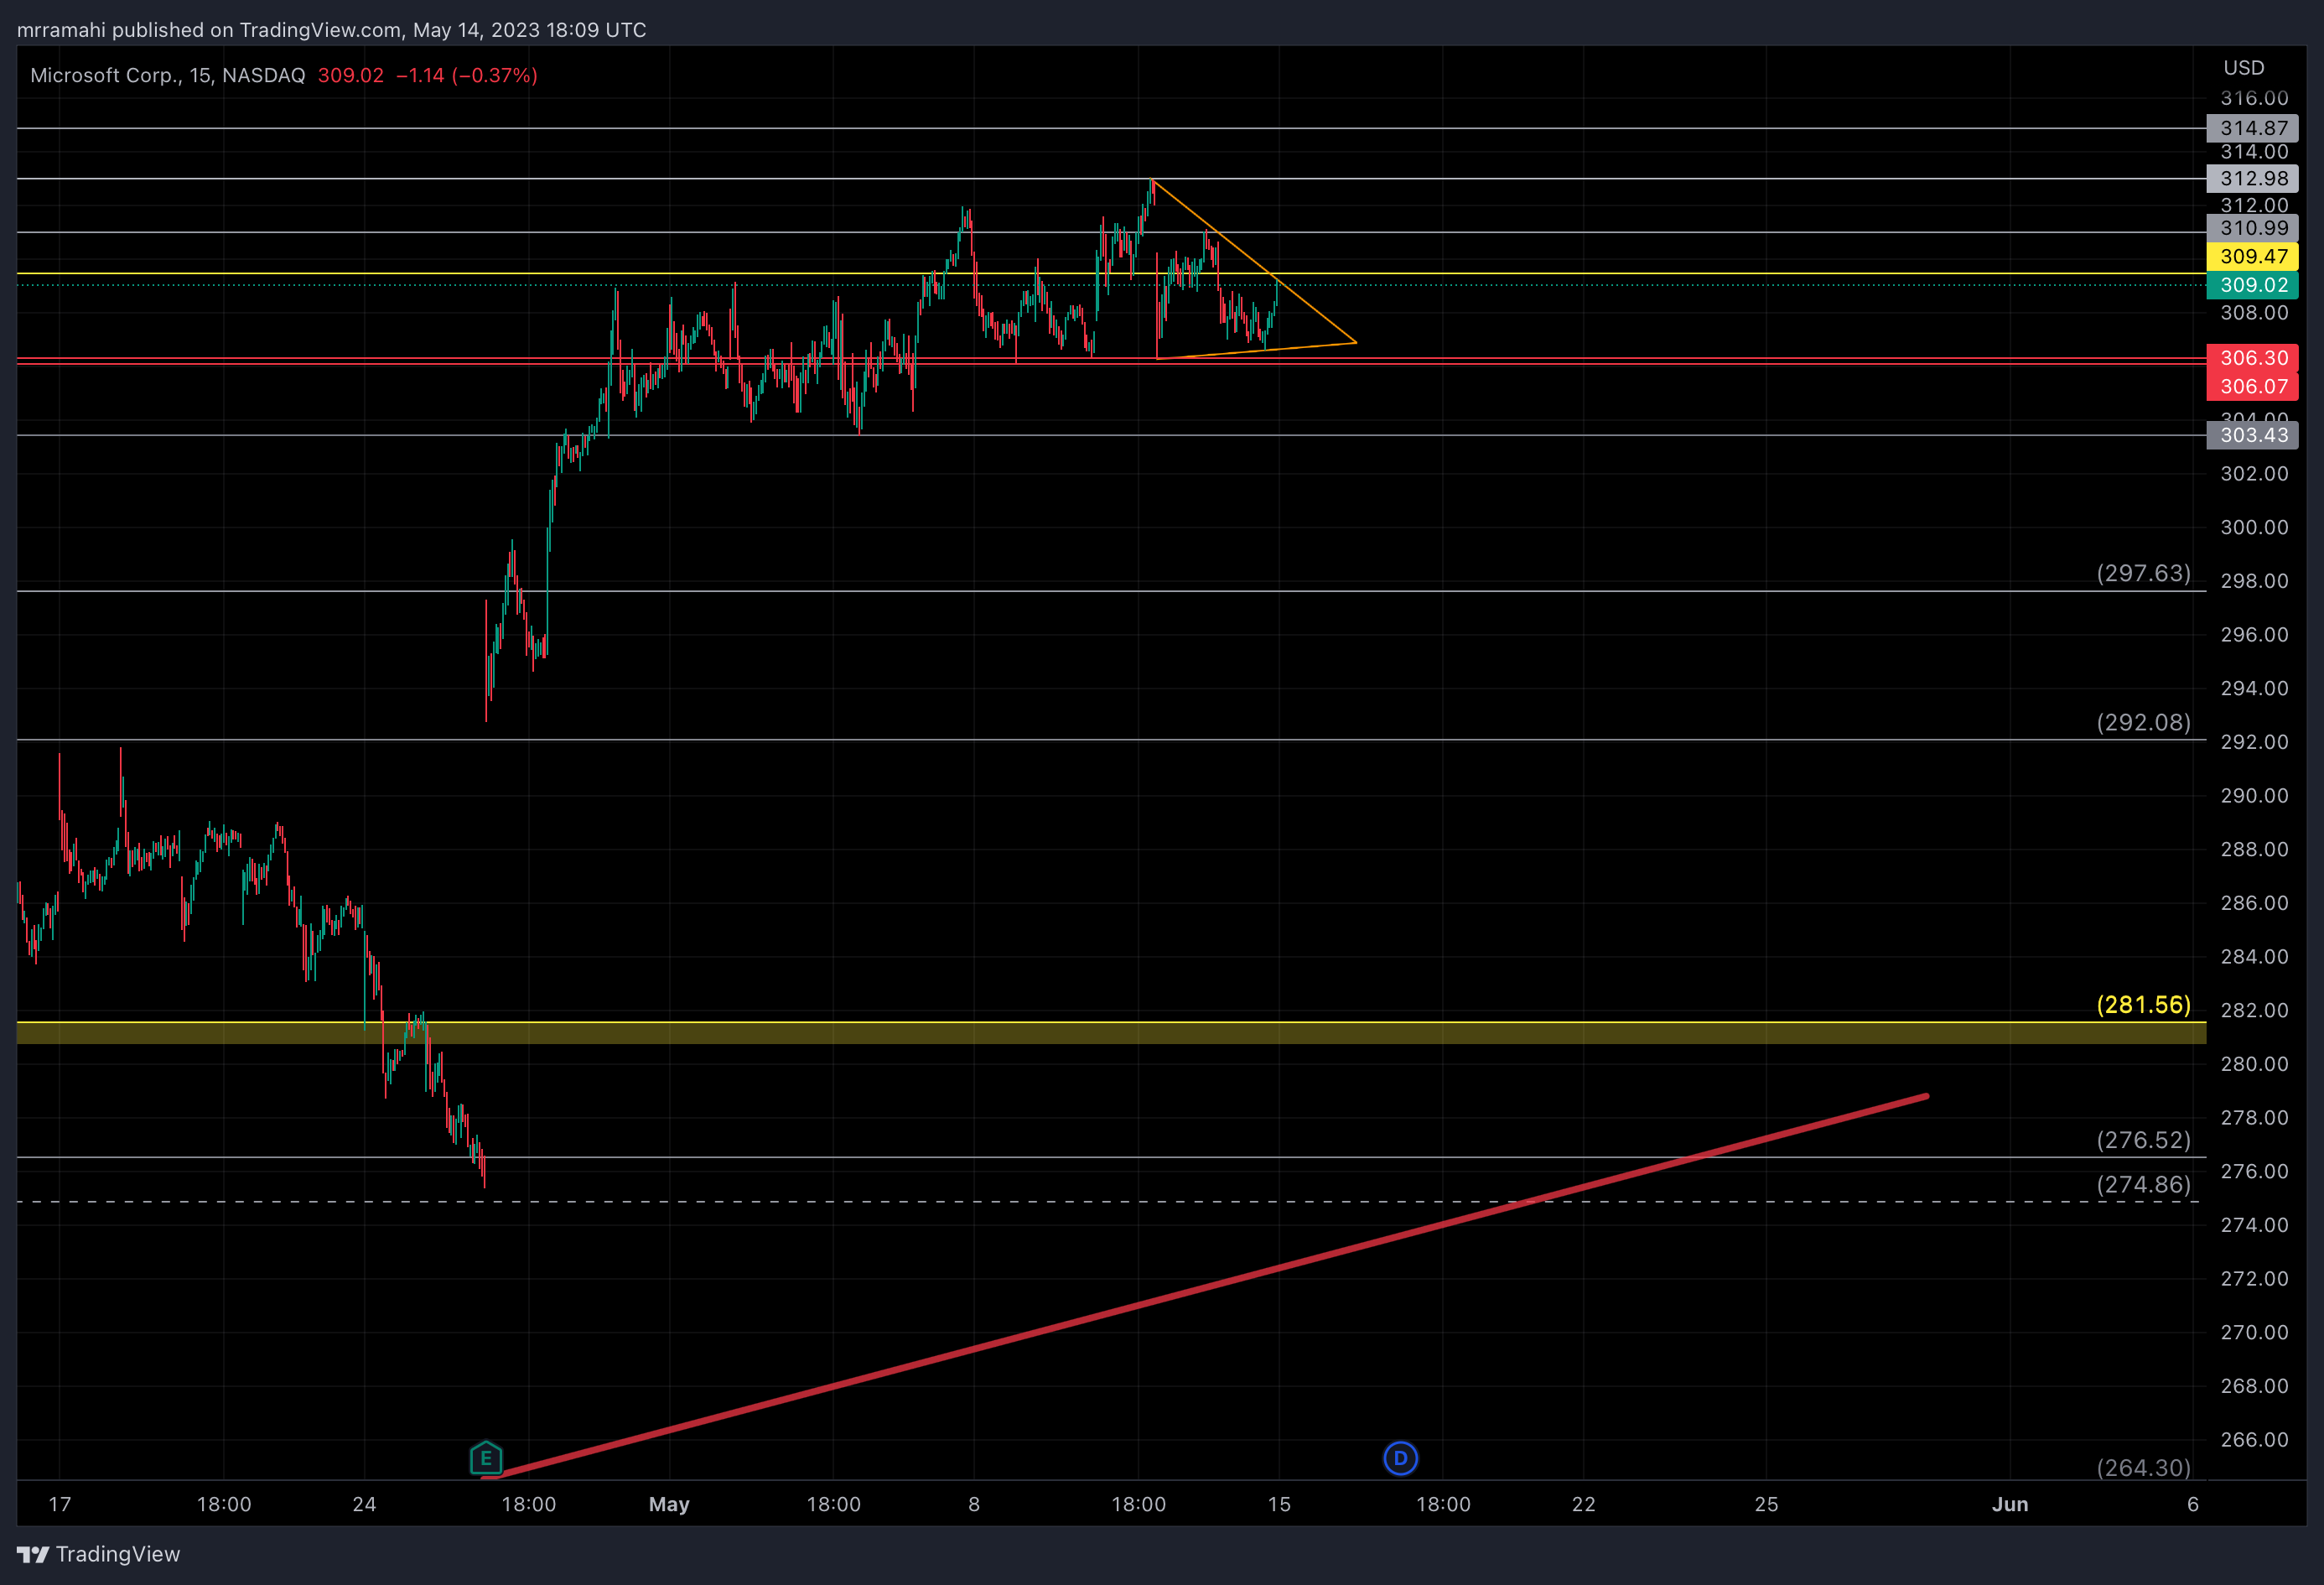Click the green 309.02 current price tag

click(x=2252, y=285)
